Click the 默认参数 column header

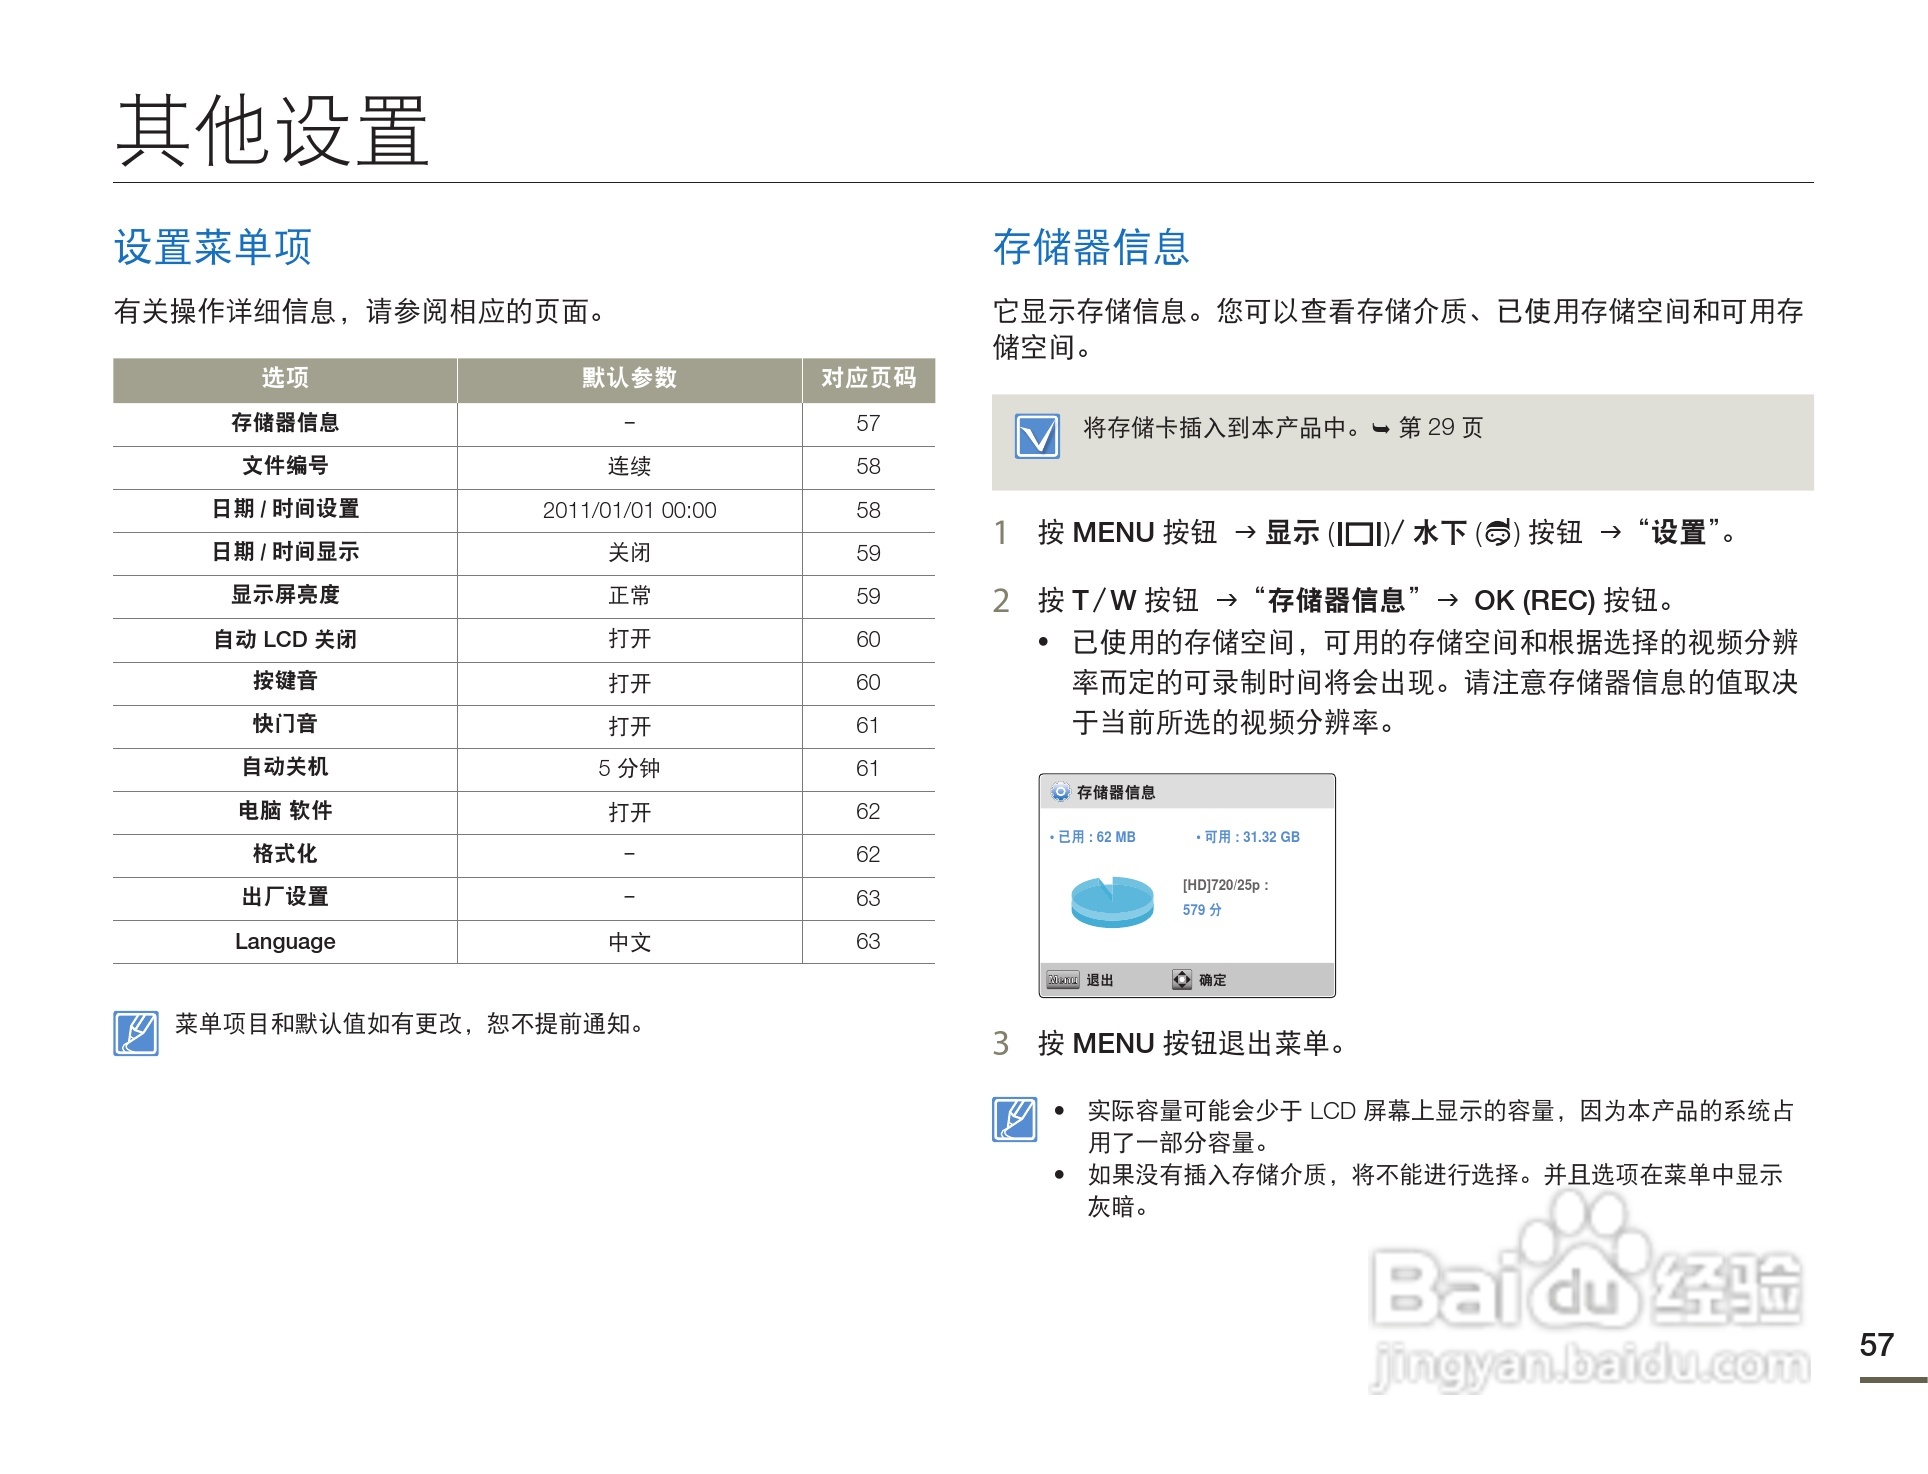tap(629, 378)
